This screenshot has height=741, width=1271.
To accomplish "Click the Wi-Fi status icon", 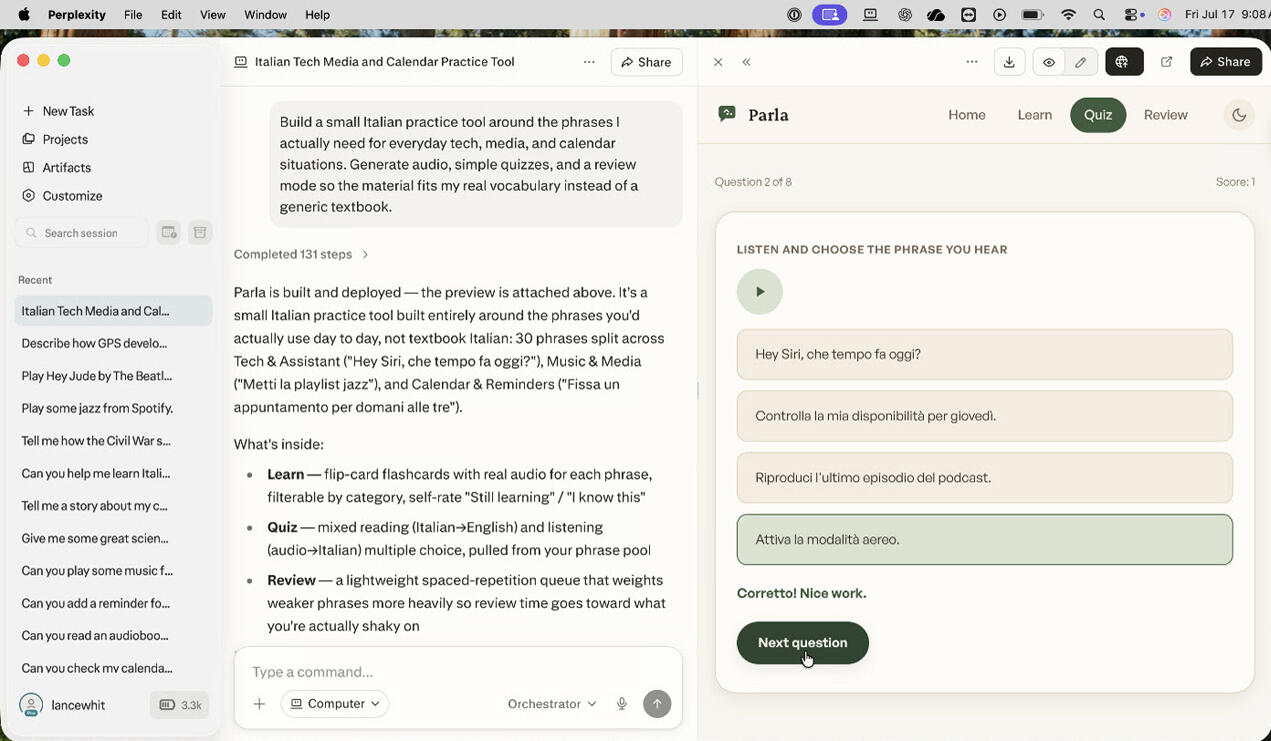I will coord(1068,15).
